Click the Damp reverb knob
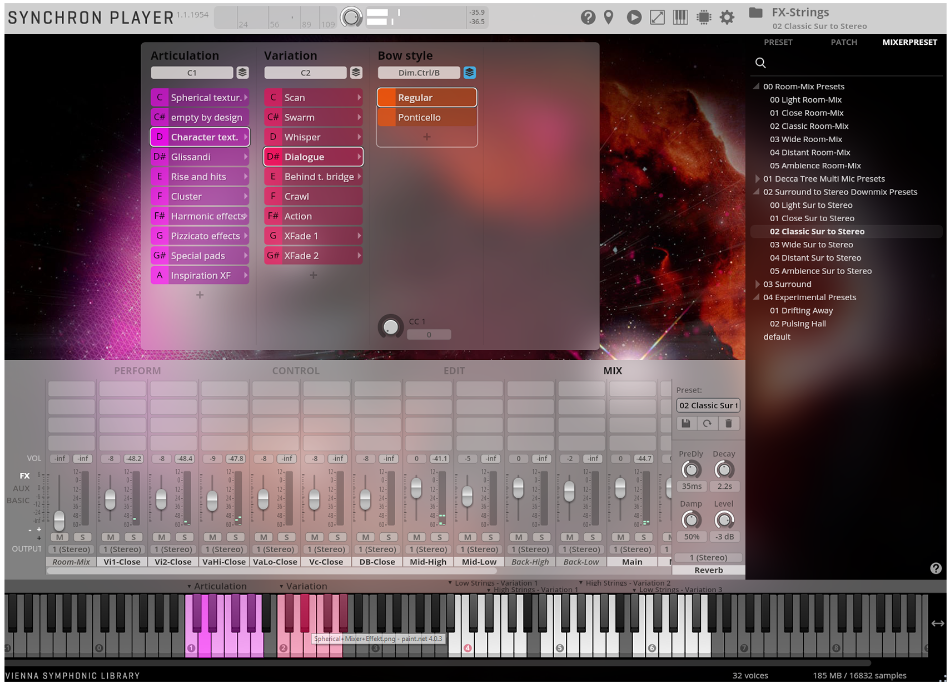 pyautogui.click(x=691, y=520)
